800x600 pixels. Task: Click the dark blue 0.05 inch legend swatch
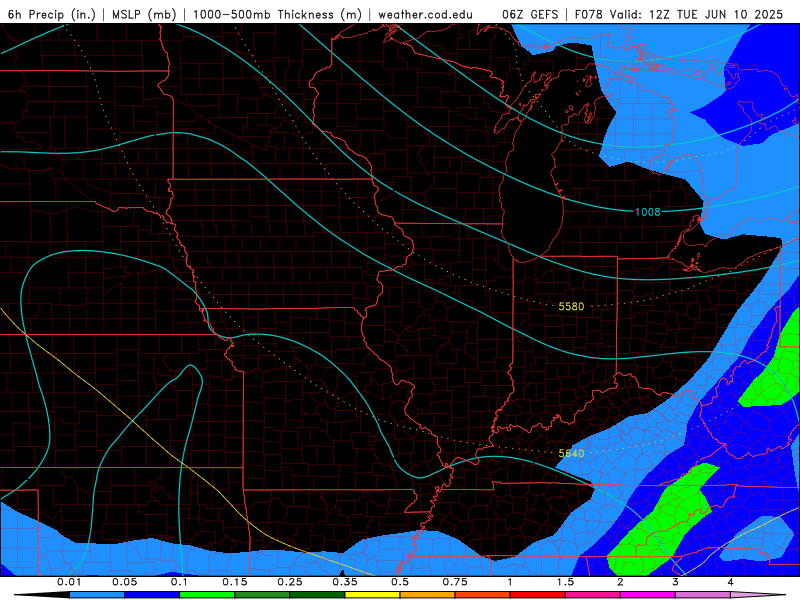pyautogui.click(x=152, y=595)
